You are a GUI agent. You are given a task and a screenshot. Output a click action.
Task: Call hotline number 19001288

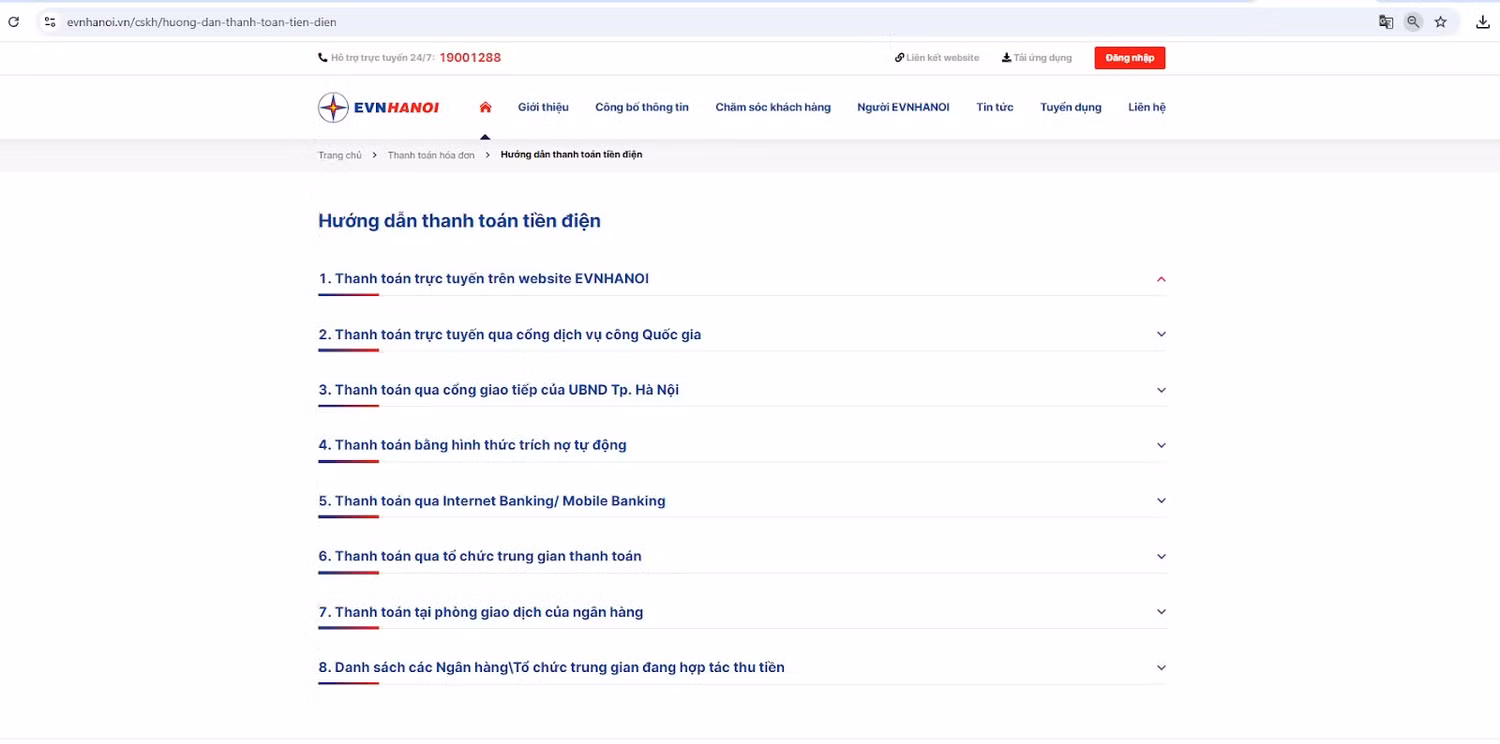tap(470, 58)
